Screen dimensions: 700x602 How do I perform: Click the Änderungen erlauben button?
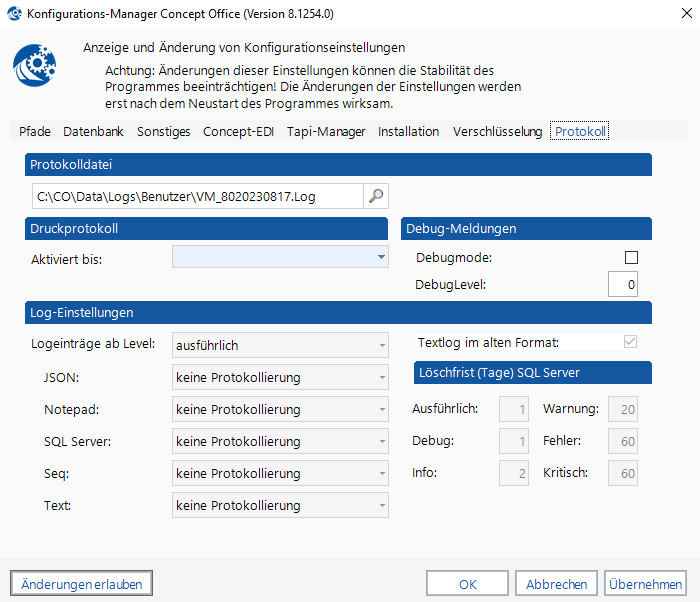[81, 583]
